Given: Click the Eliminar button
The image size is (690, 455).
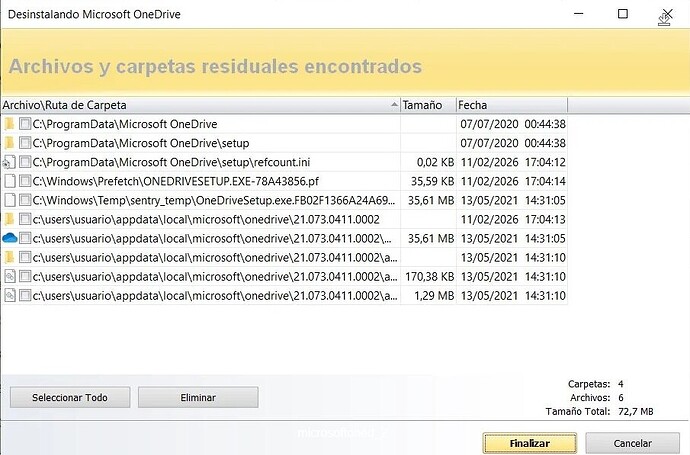Looking at the screenshot, I should tap(198, 397).
